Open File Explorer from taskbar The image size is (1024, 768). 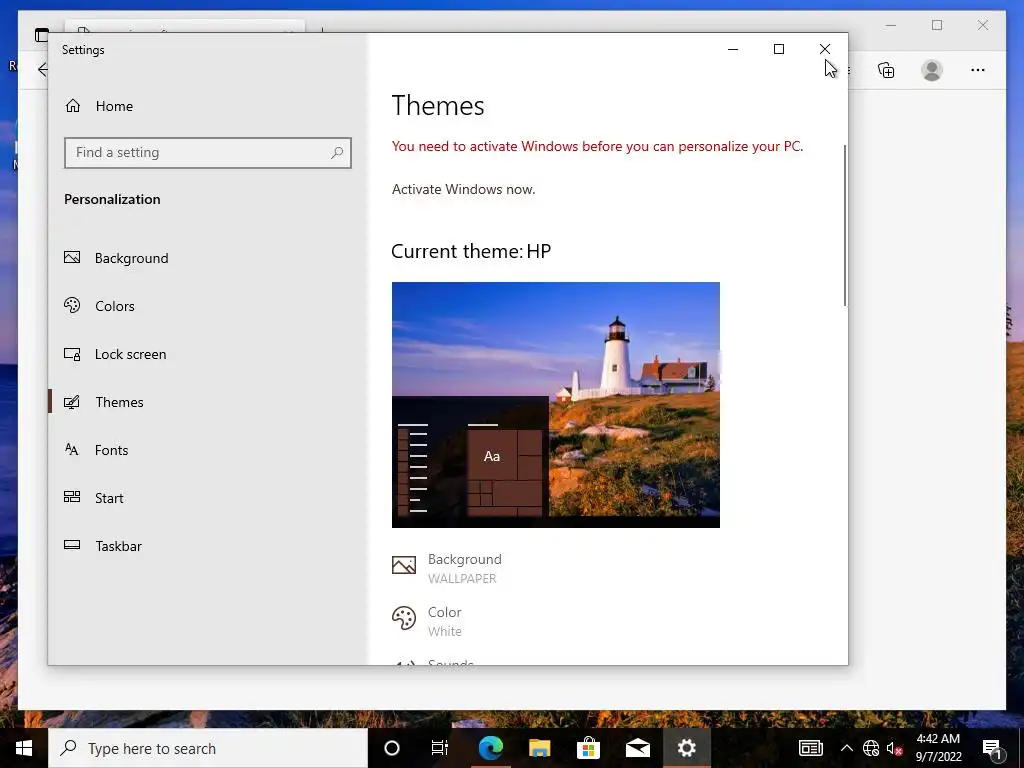pyautogui.click(x=539, y=748)
